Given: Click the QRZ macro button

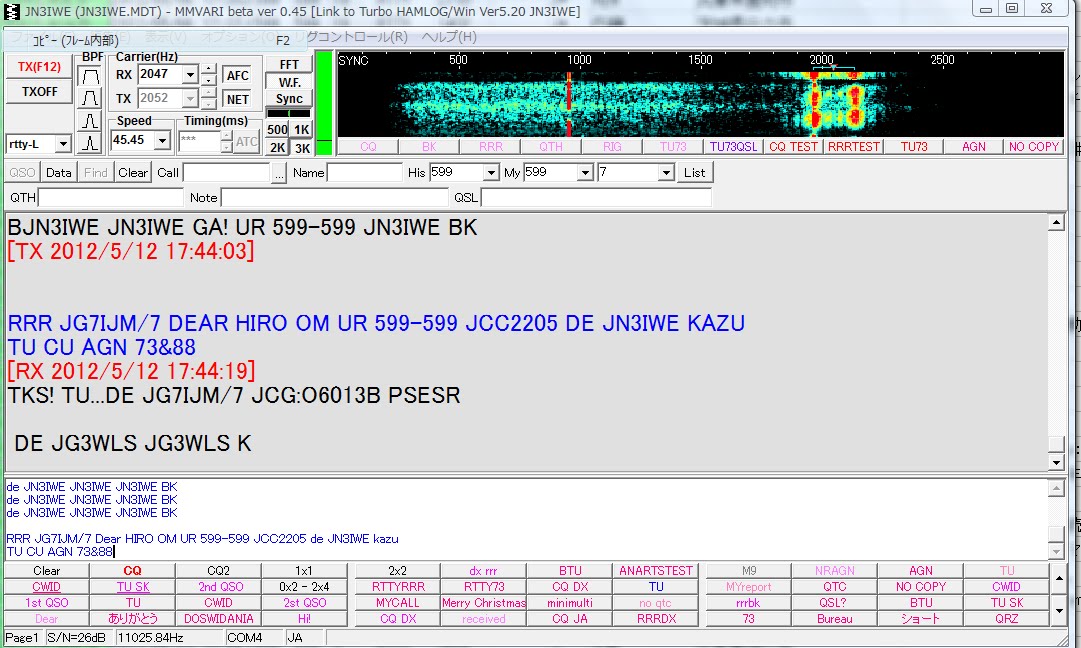Looking at the screenshot, I should pos(1007,618).
